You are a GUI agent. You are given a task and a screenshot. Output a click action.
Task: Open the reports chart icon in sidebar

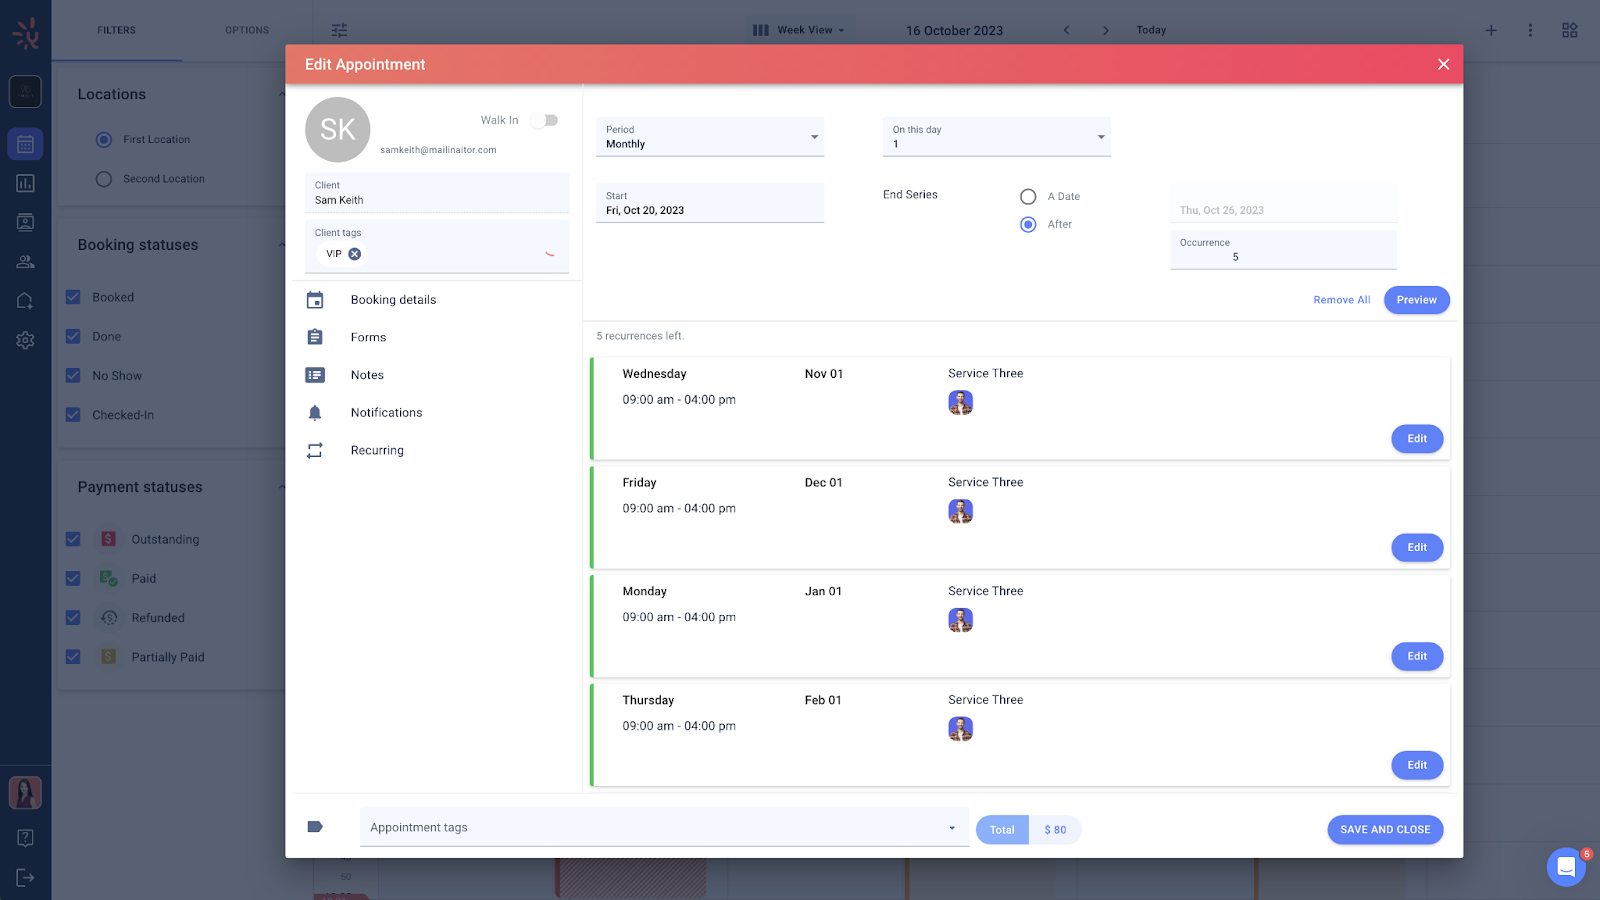tap(25, 183)
